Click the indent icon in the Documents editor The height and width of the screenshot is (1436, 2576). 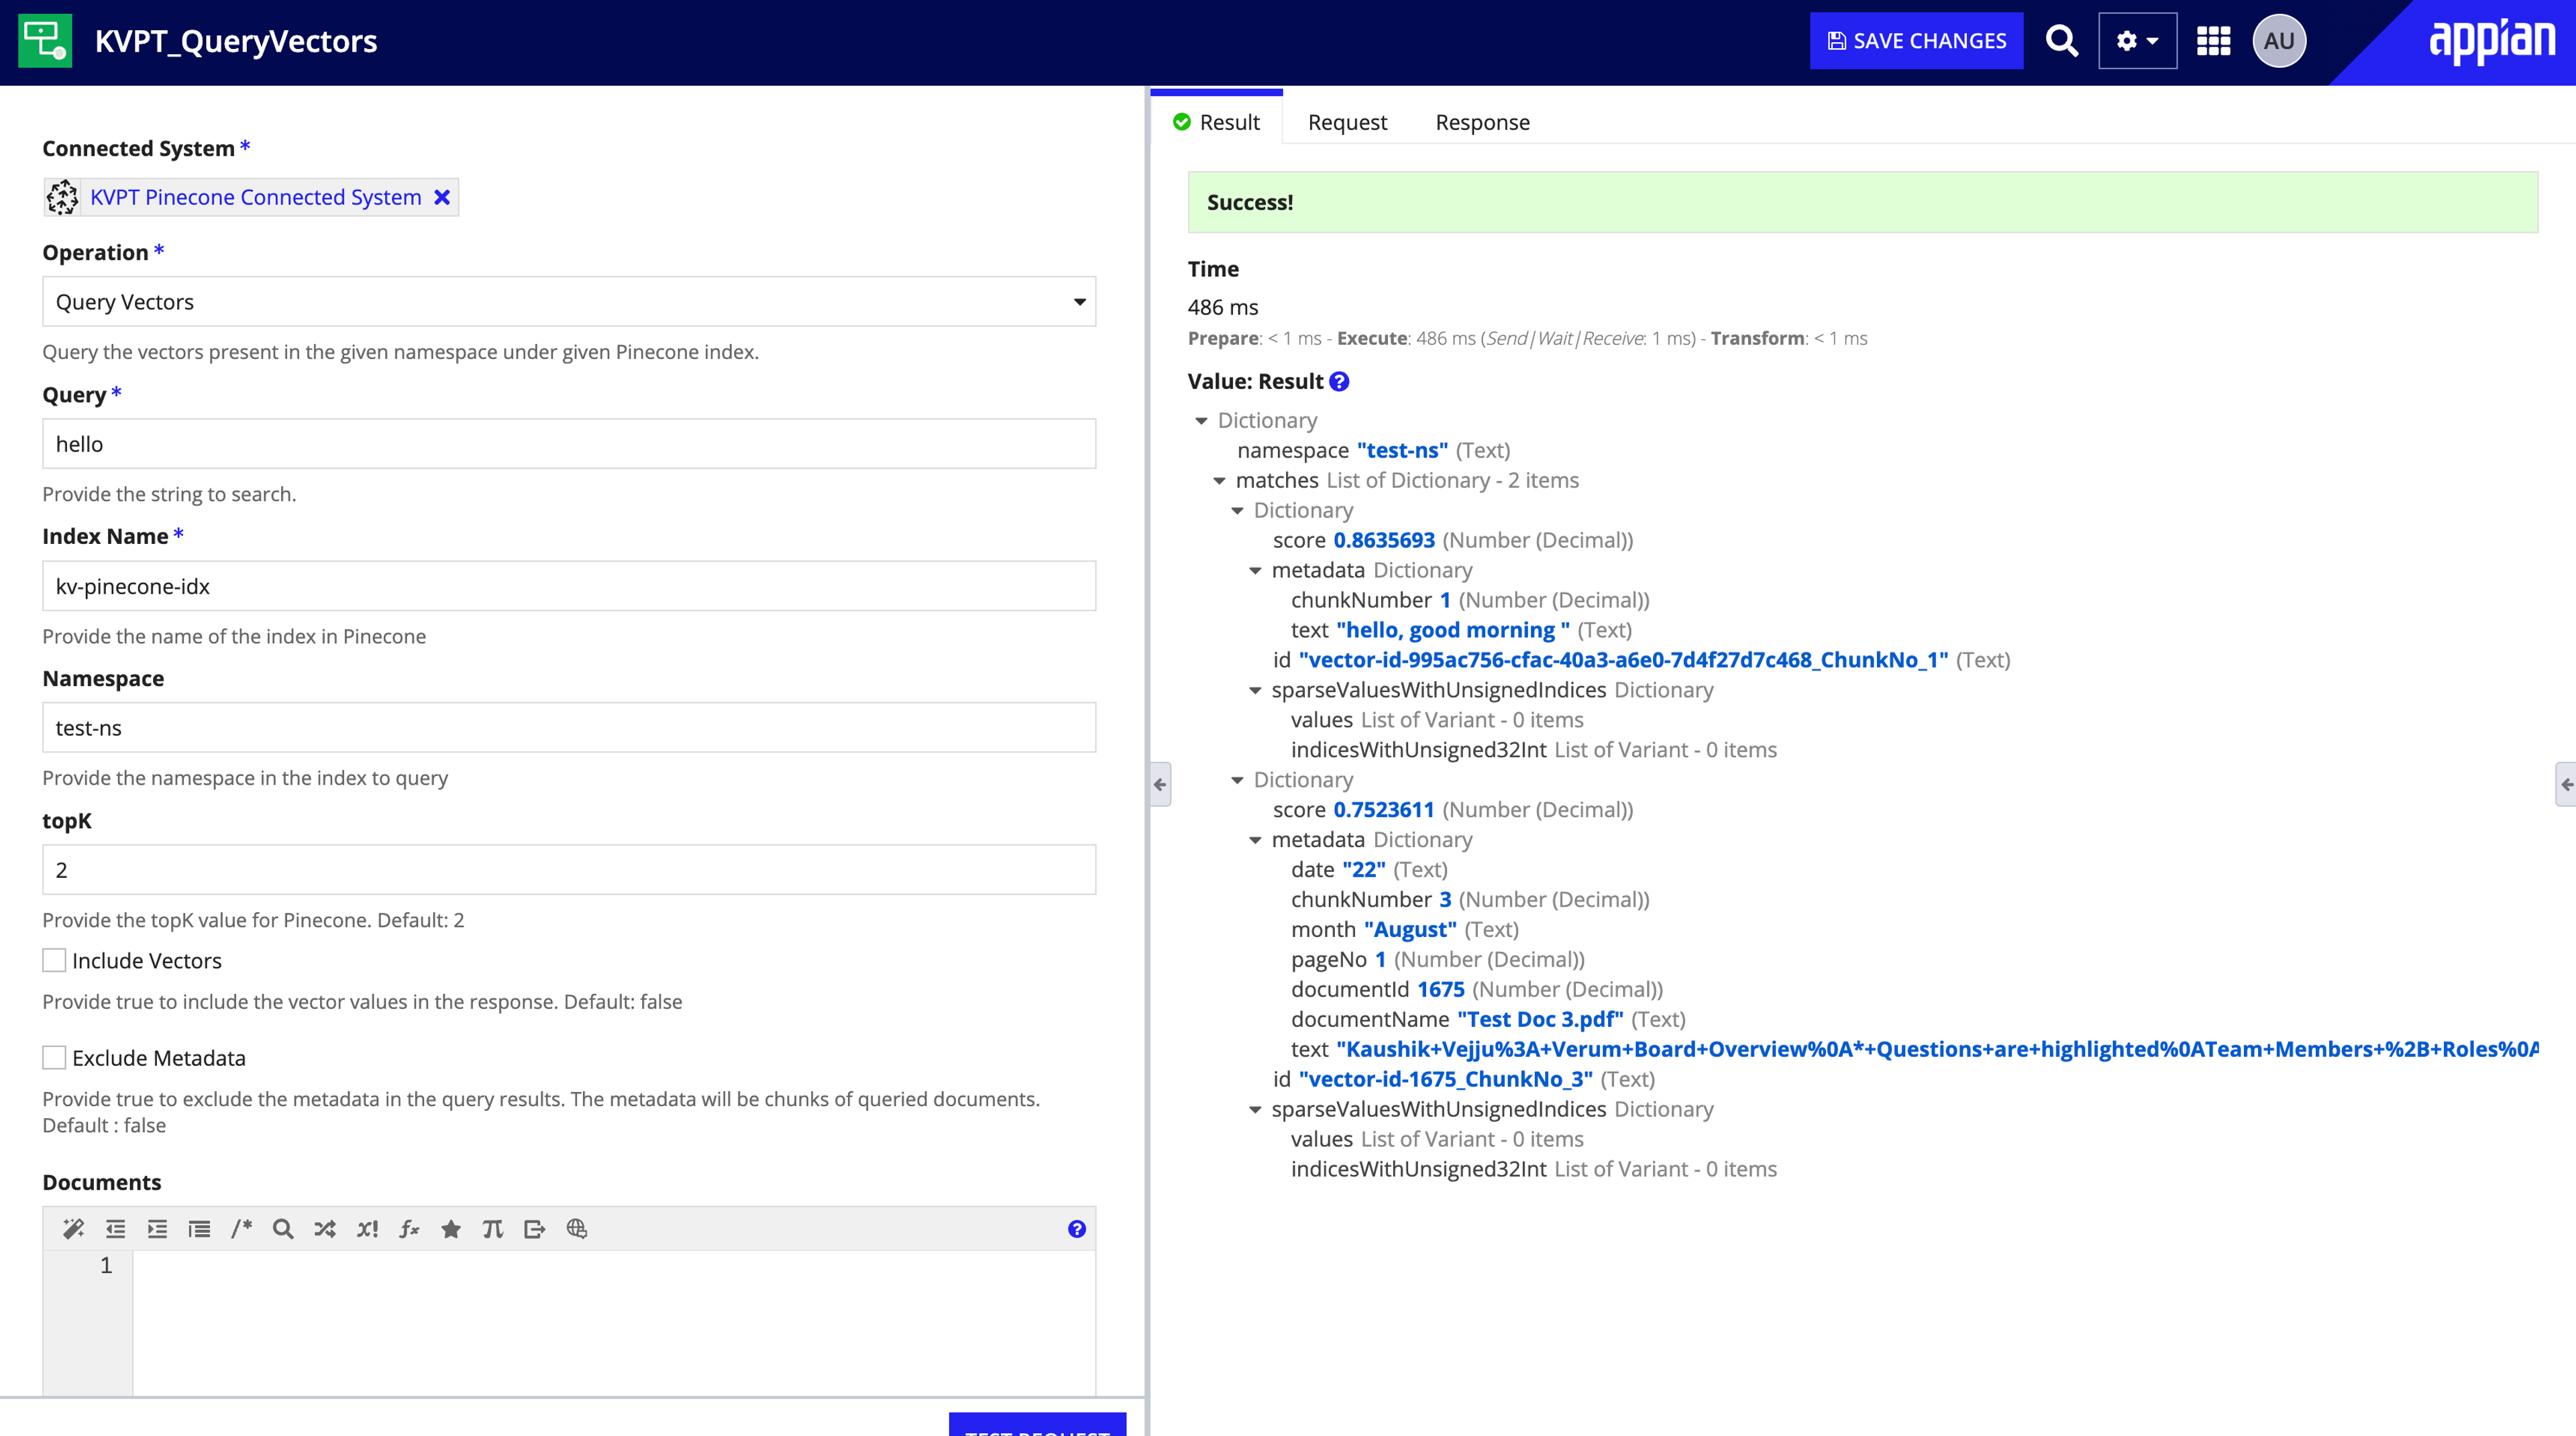point(157,1229)
